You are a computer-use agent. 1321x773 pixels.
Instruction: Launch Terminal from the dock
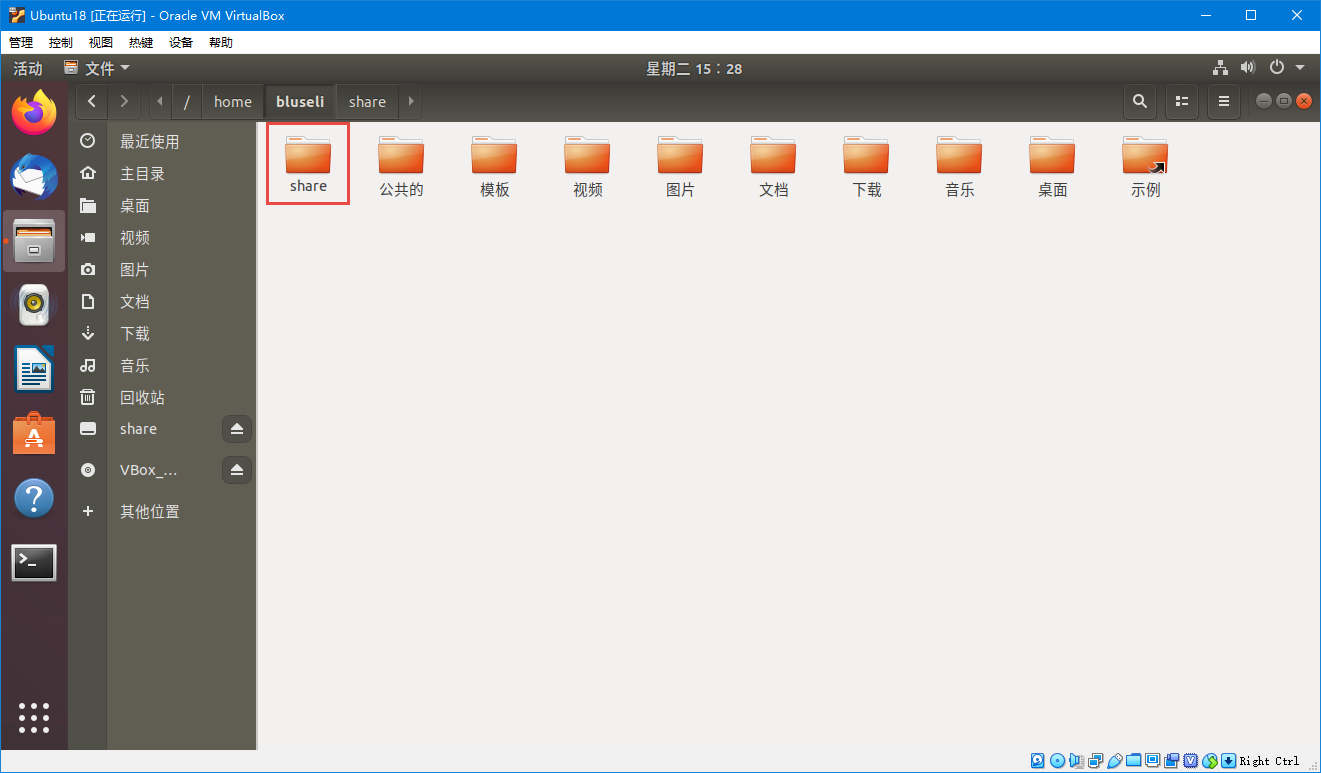click(34, 563)
